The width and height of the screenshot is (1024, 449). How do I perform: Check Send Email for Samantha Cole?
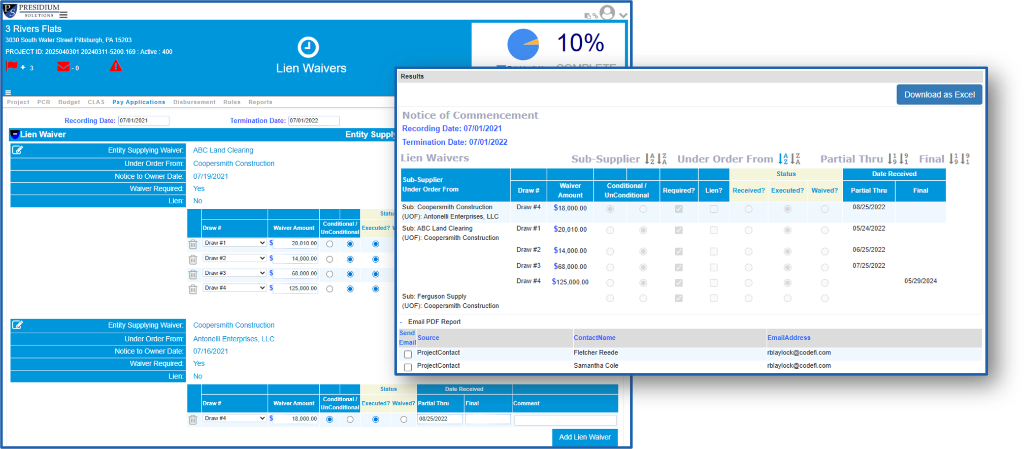pos(407,368)
